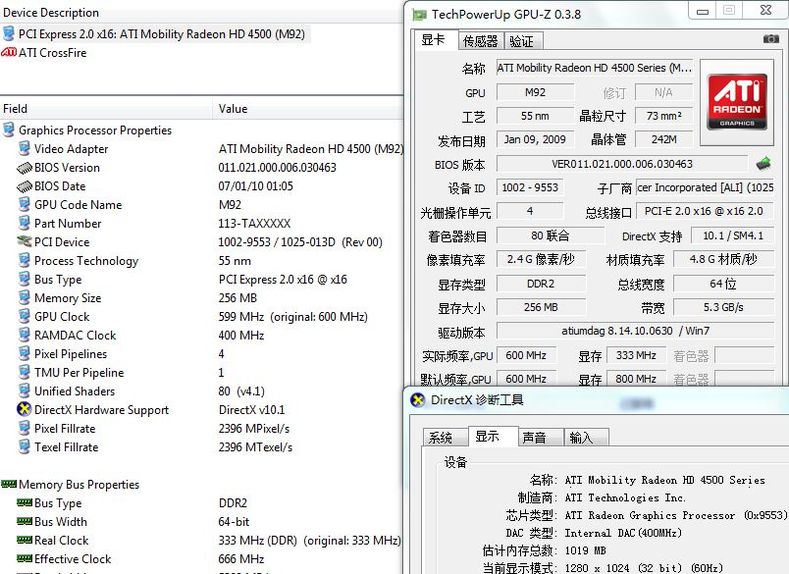This screenshot has width=789, height=574.
Task: Click the Memory Bus Properties RAM icon
Action: coord(9,484)
